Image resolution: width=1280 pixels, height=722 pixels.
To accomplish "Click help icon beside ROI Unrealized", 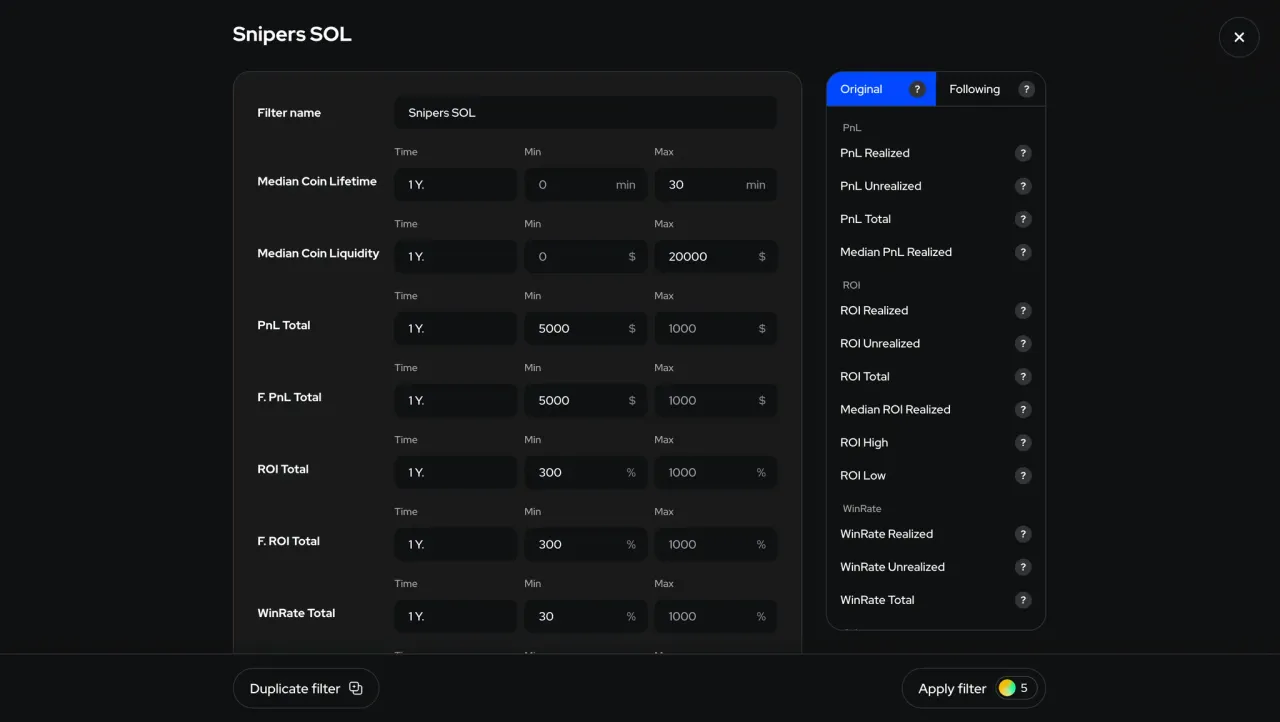I will tap(1022, 344).
